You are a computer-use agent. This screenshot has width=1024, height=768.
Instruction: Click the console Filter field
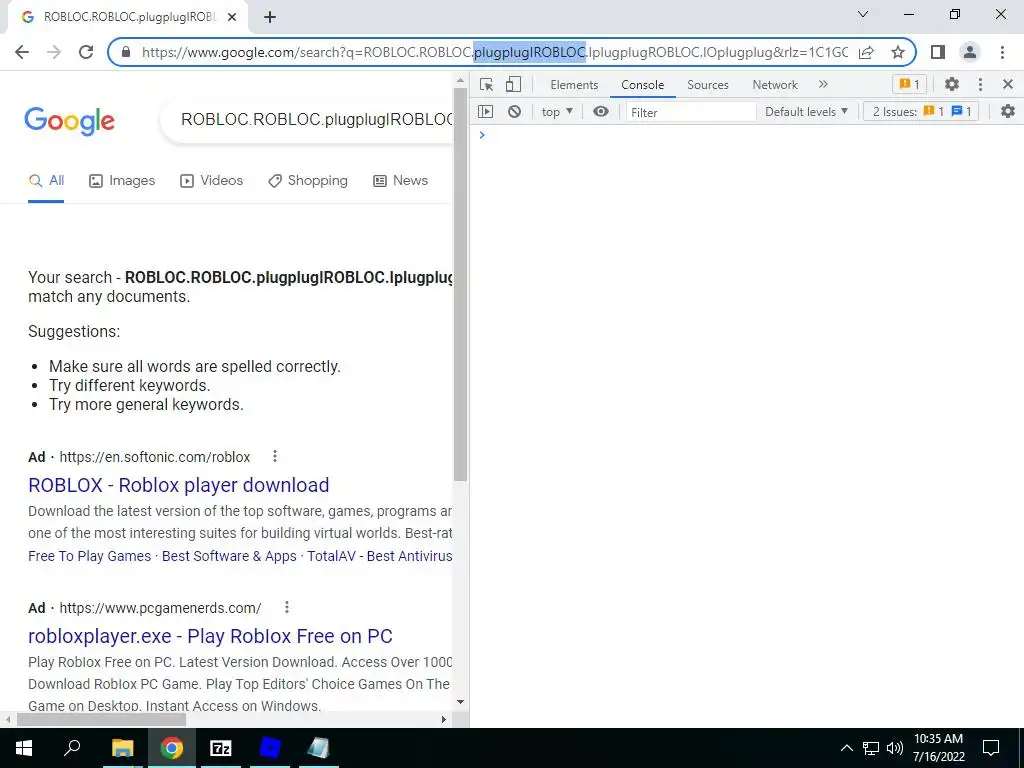[x=690, y=112]
